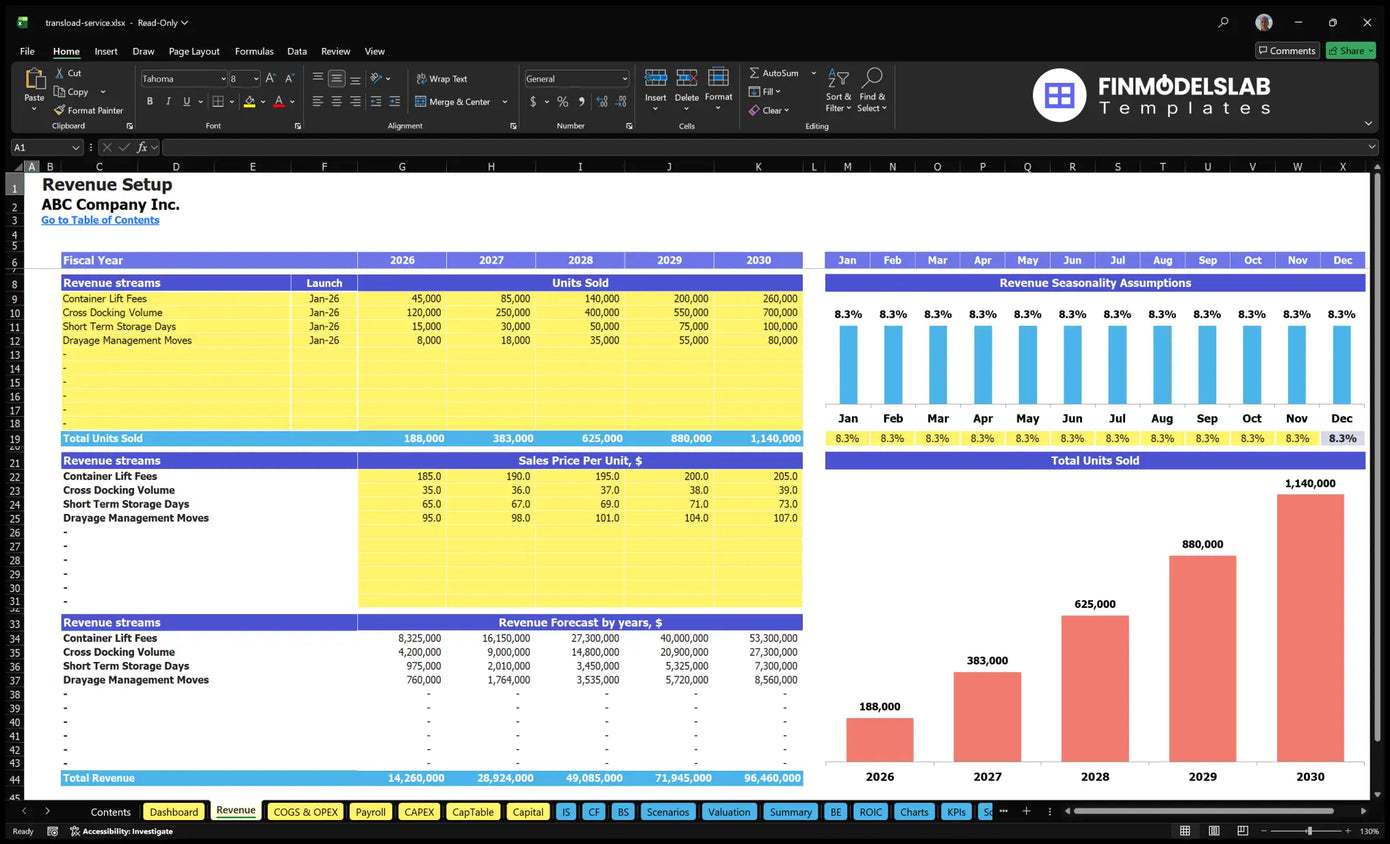Click Decrease Decimal icon

[620, 101]
